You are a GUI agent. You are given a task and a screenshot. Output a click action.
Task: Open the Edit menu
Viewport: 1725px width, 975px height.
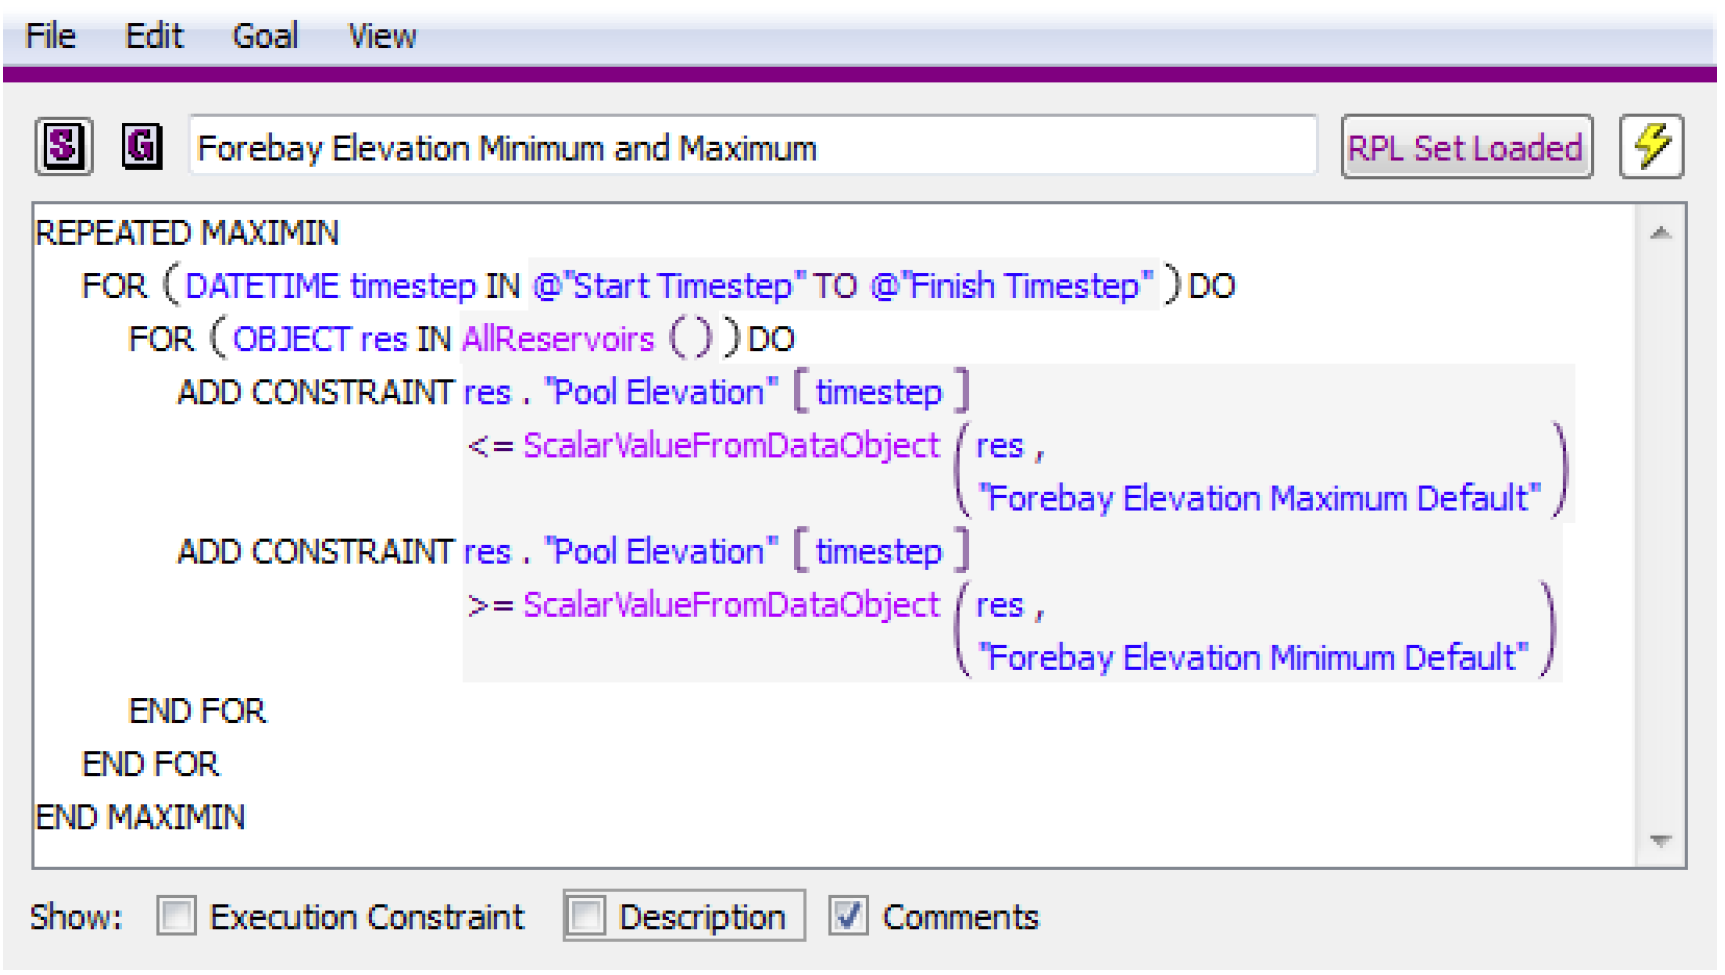(153, 36)
